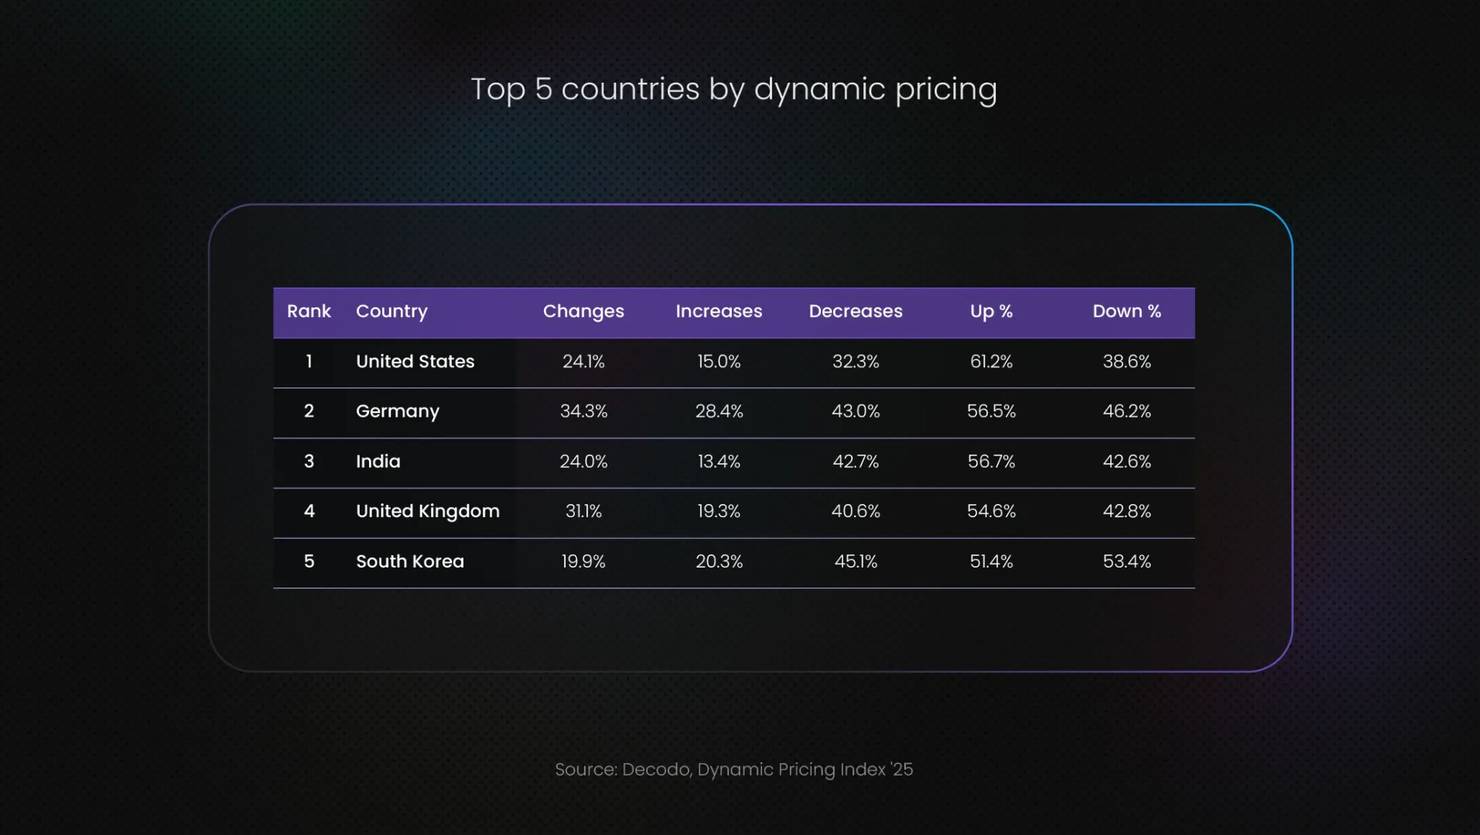
Task: Select the Germany row label
Action: [397, 411]
